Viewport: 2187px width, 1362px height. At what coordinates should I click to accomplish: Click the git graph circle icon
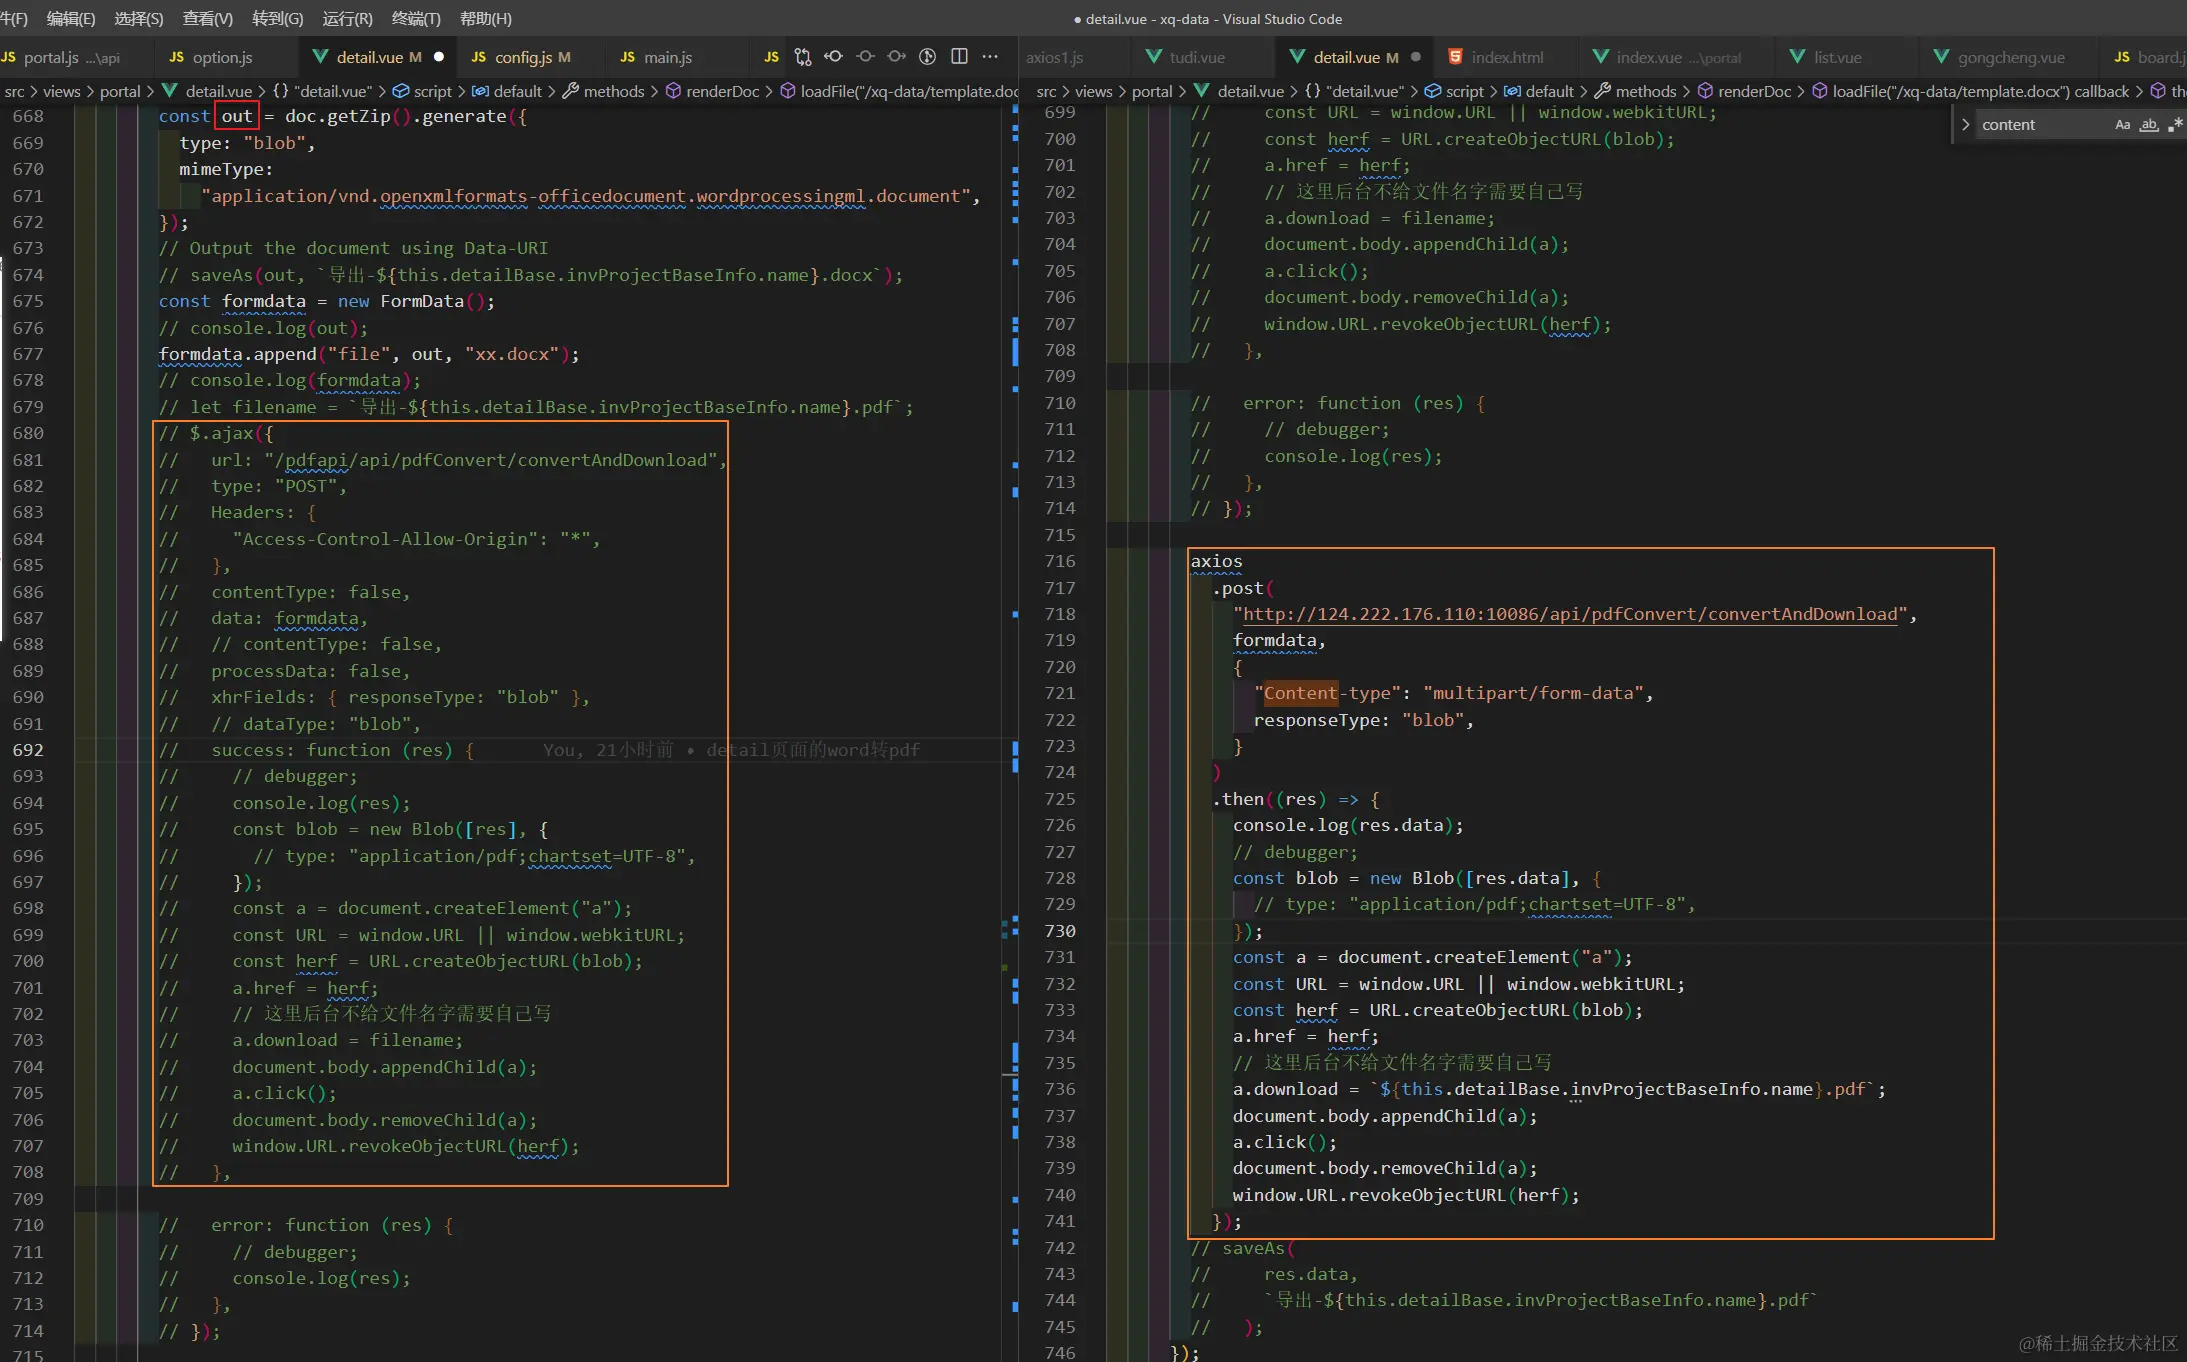(928, 57)
